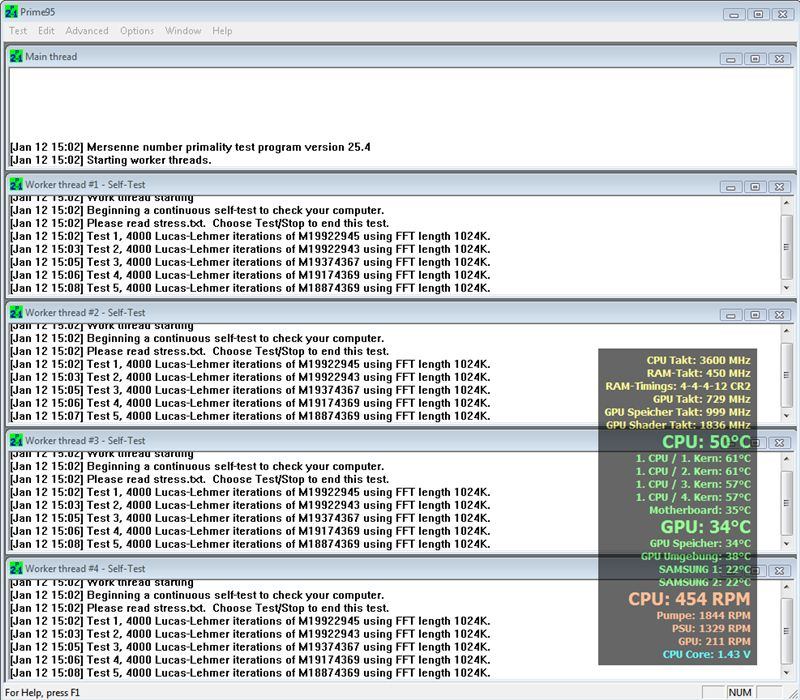Click the 'CPU: 454 RPM' overlay reading
The height and width of the screenshot is (700, 800).
tap(689, 598)
